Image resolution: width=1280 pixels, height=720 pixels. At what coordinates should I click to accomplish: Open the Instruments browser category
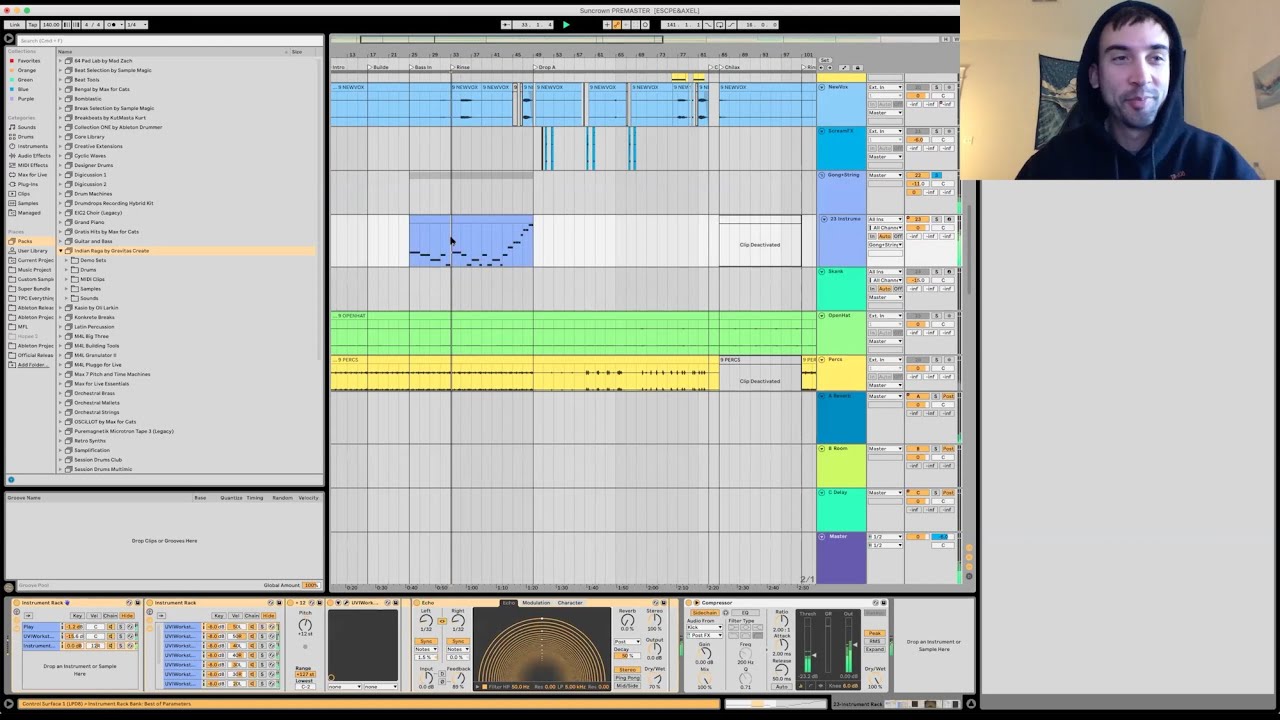coord(32,146)
